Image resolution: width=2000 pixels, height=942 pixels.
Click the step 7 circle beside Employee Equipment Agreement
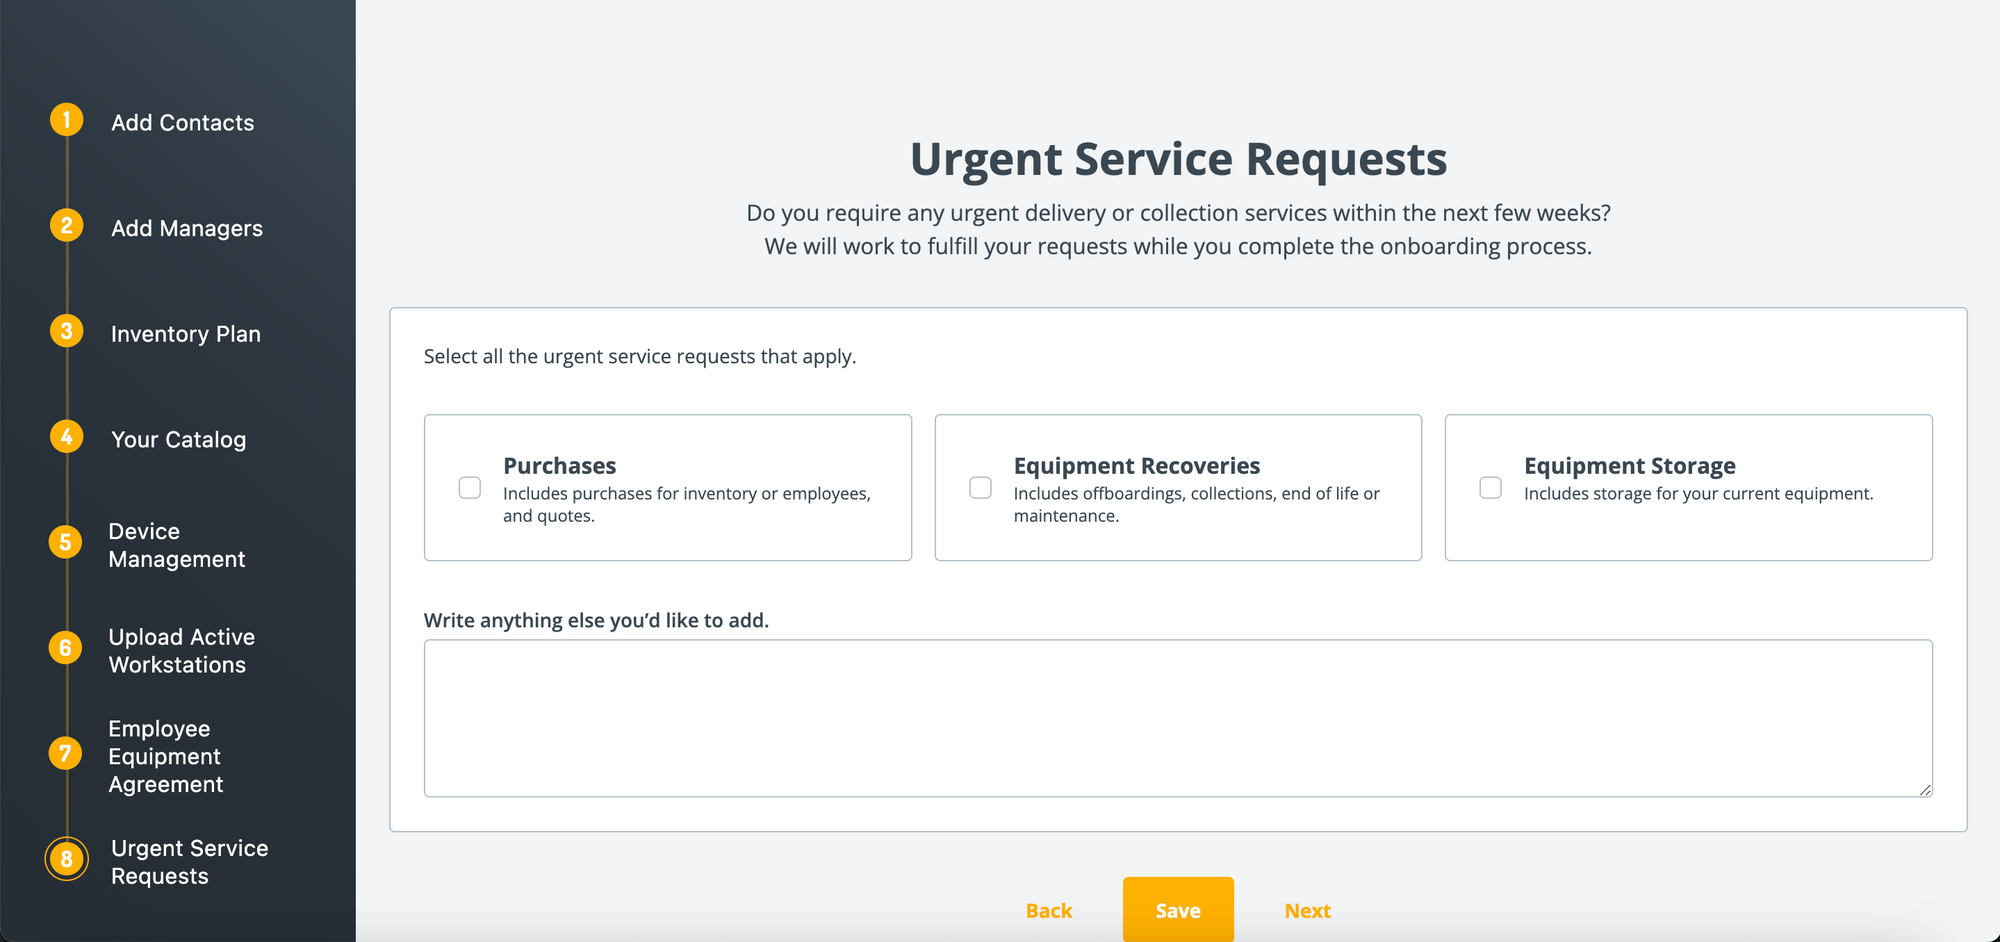[66, 756]
